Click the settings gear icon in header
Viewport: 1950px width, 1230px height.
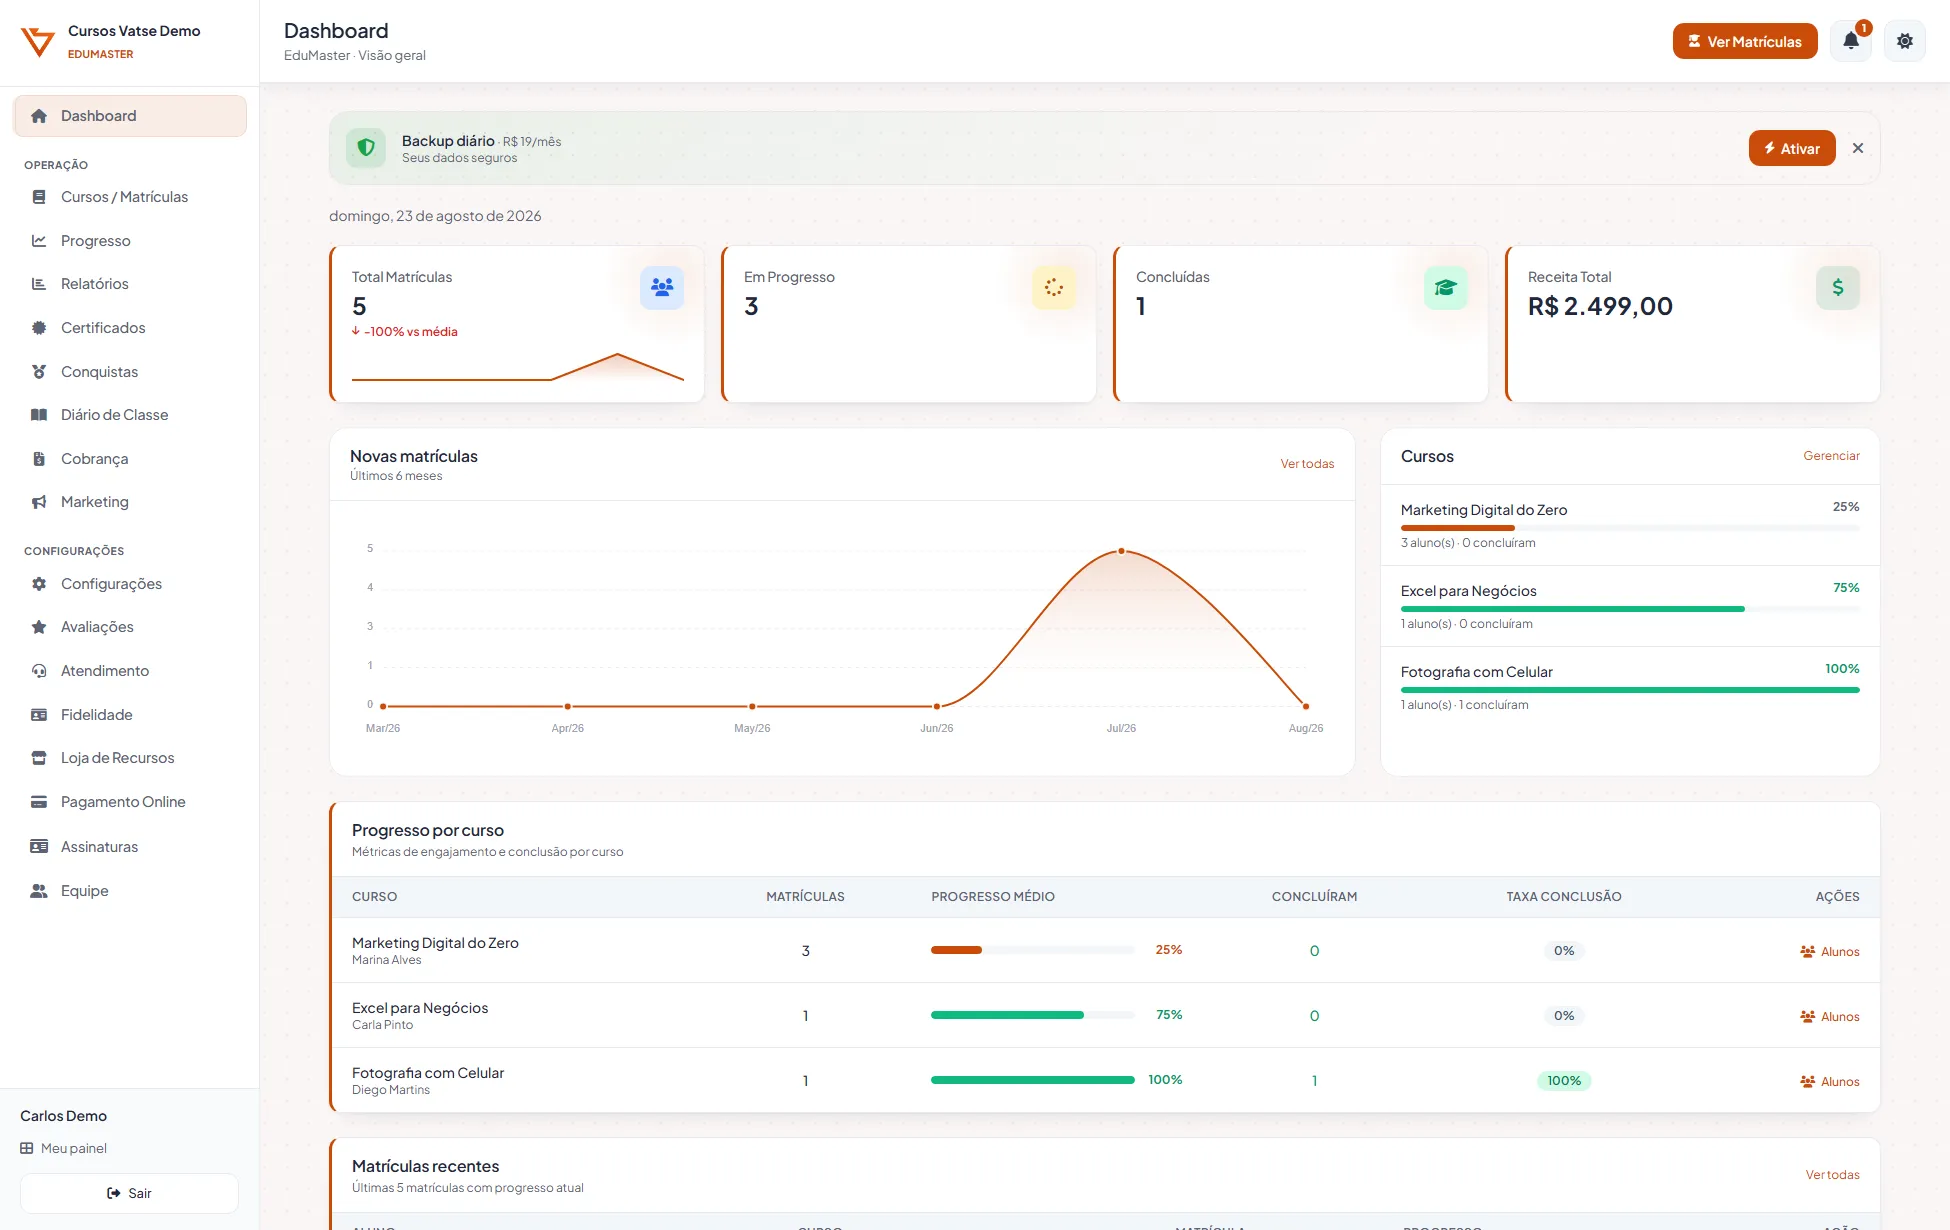[1905, 41]
